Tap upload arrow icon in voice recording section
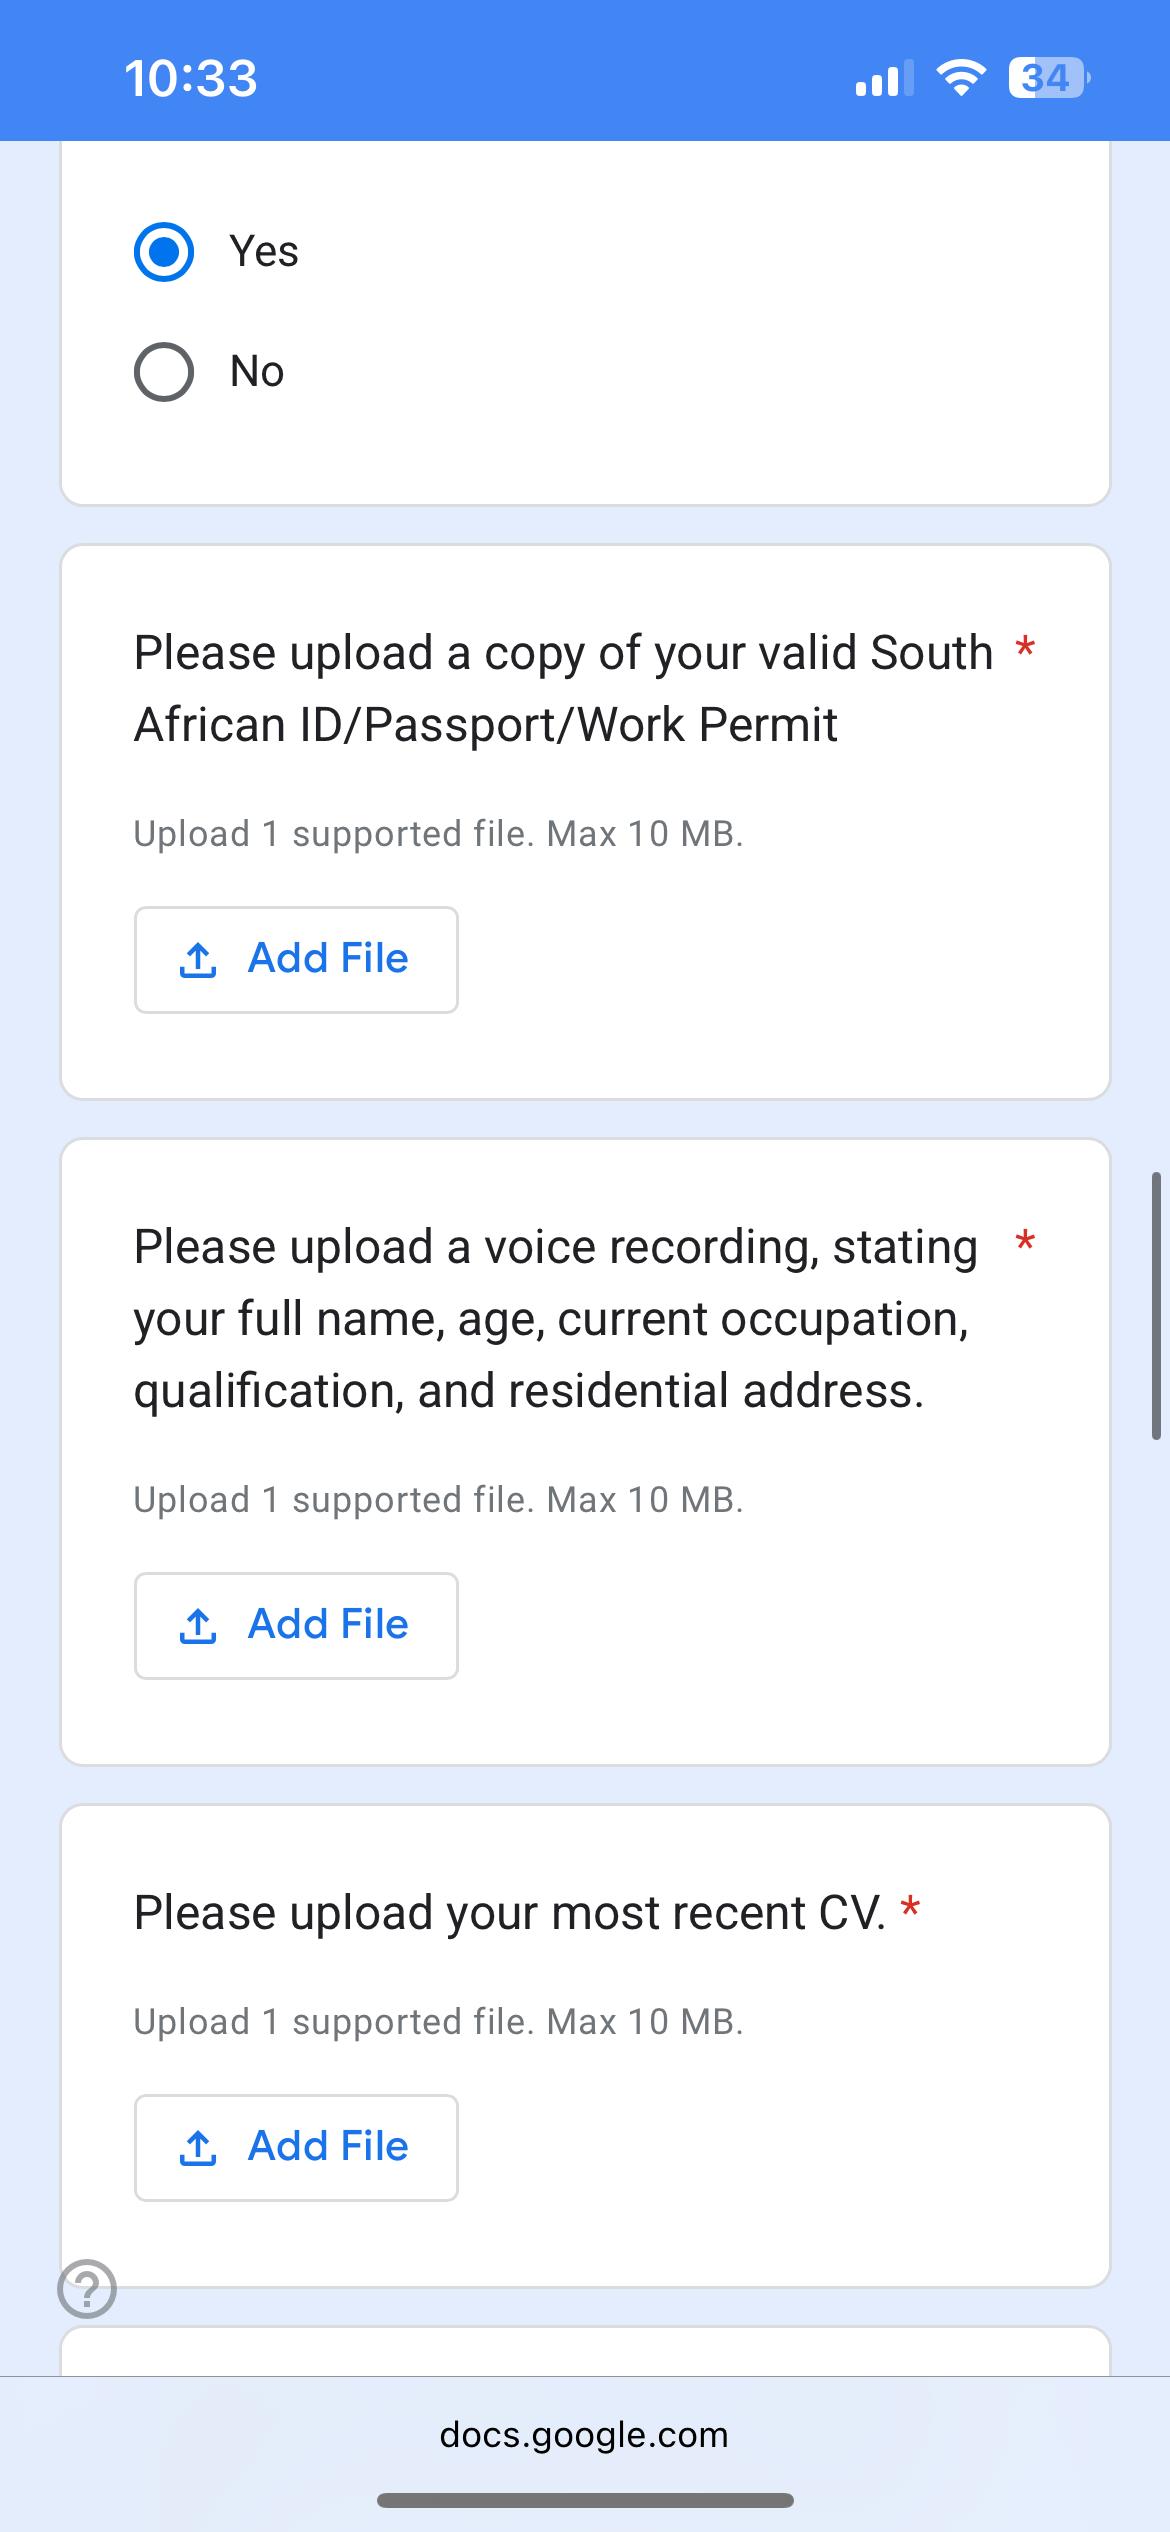1170x2532 pixels. 198,1626
